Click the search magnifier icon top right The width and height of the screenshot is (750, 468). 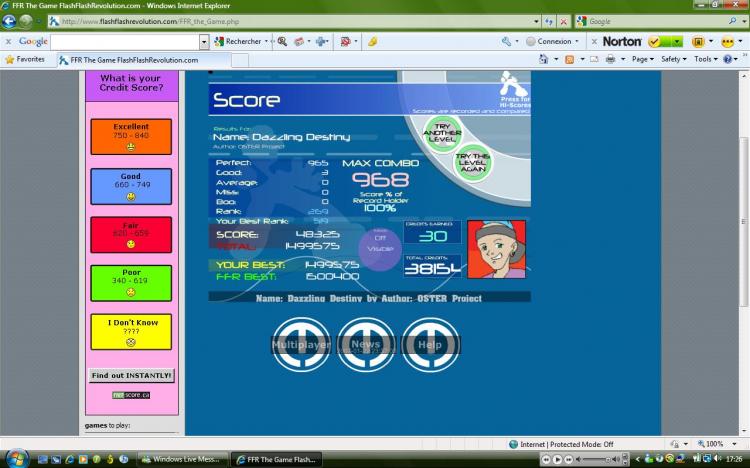(732, 22)
